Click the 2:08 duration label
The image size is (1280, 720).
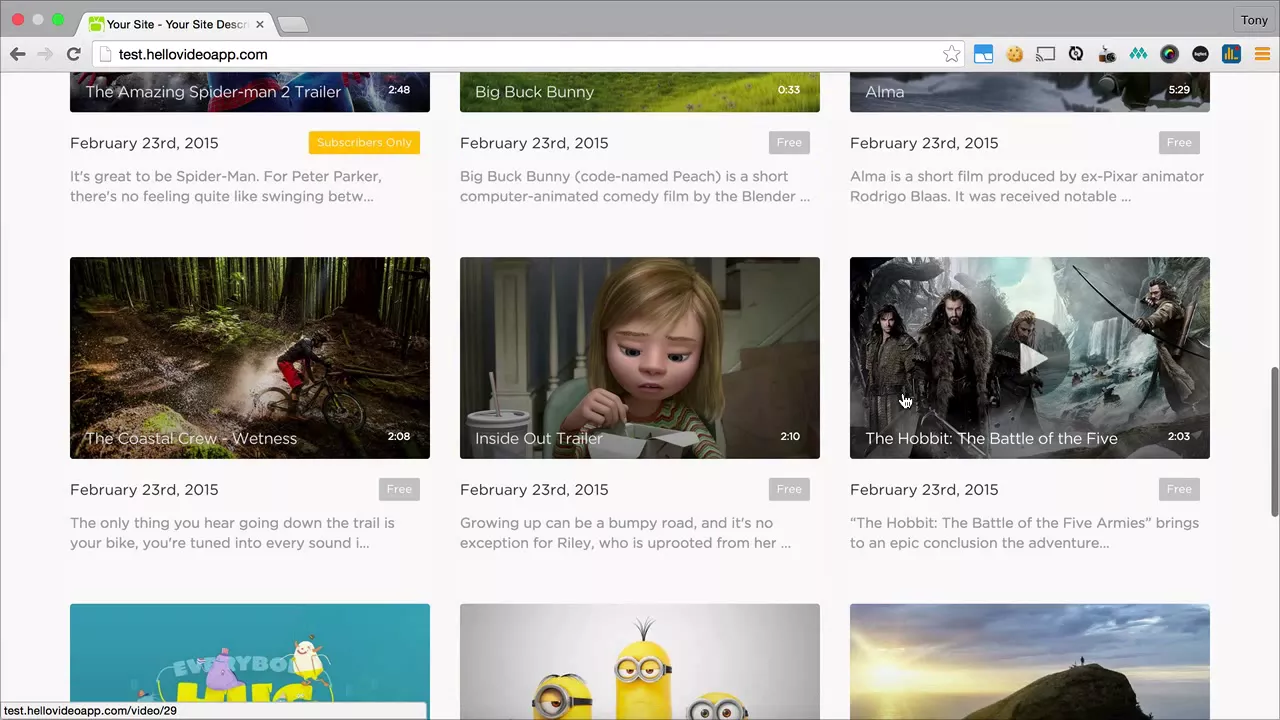point(398,436)
